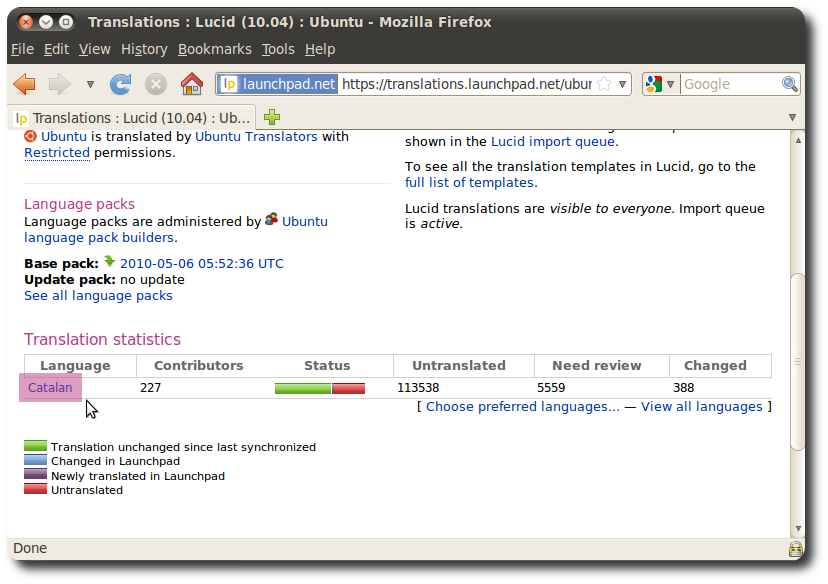The width and height of the screenshot is (828, 584).
Task: Click the purple Newly translated swatch
Action: 35,475
